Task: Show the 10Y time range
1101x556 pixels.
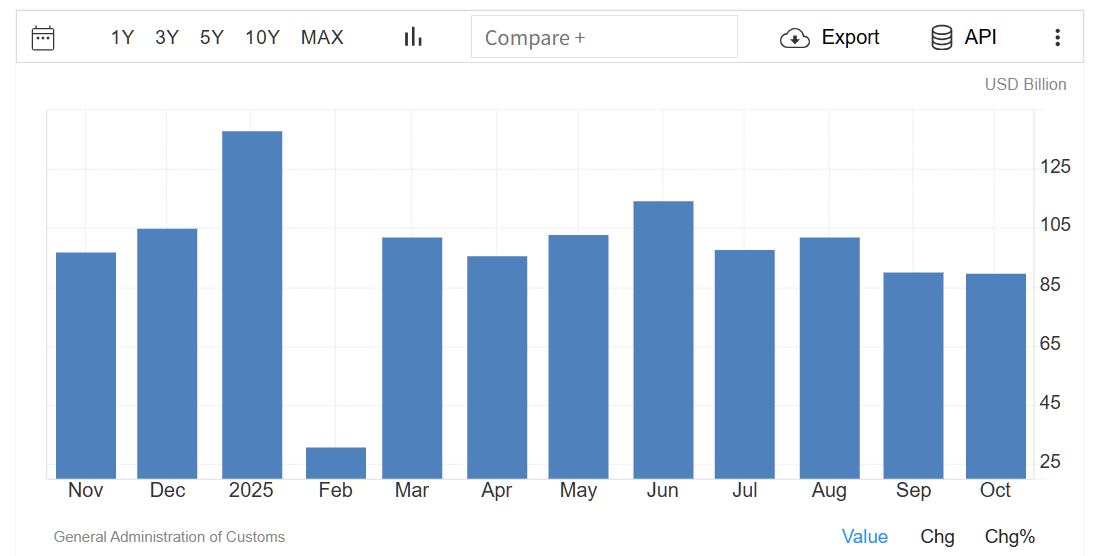Action: (262, 38)
